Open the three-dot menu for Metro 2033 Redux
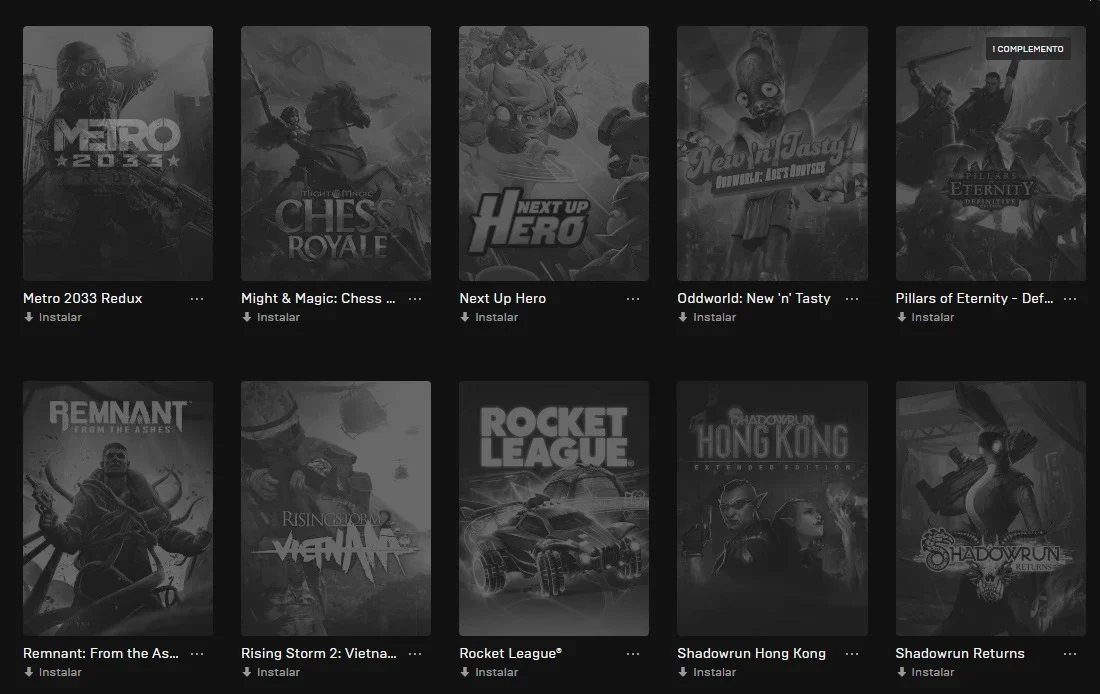Image resolution: width=1100 pixels, height=694 pixels. point(197,299)
